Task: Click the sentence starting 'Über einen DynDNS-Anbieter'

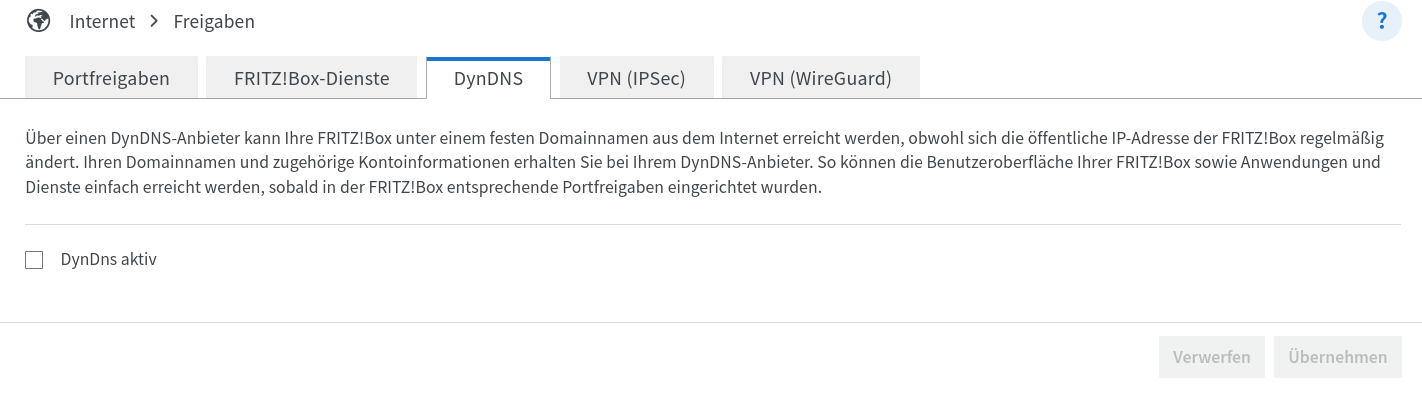Action: 400,137
